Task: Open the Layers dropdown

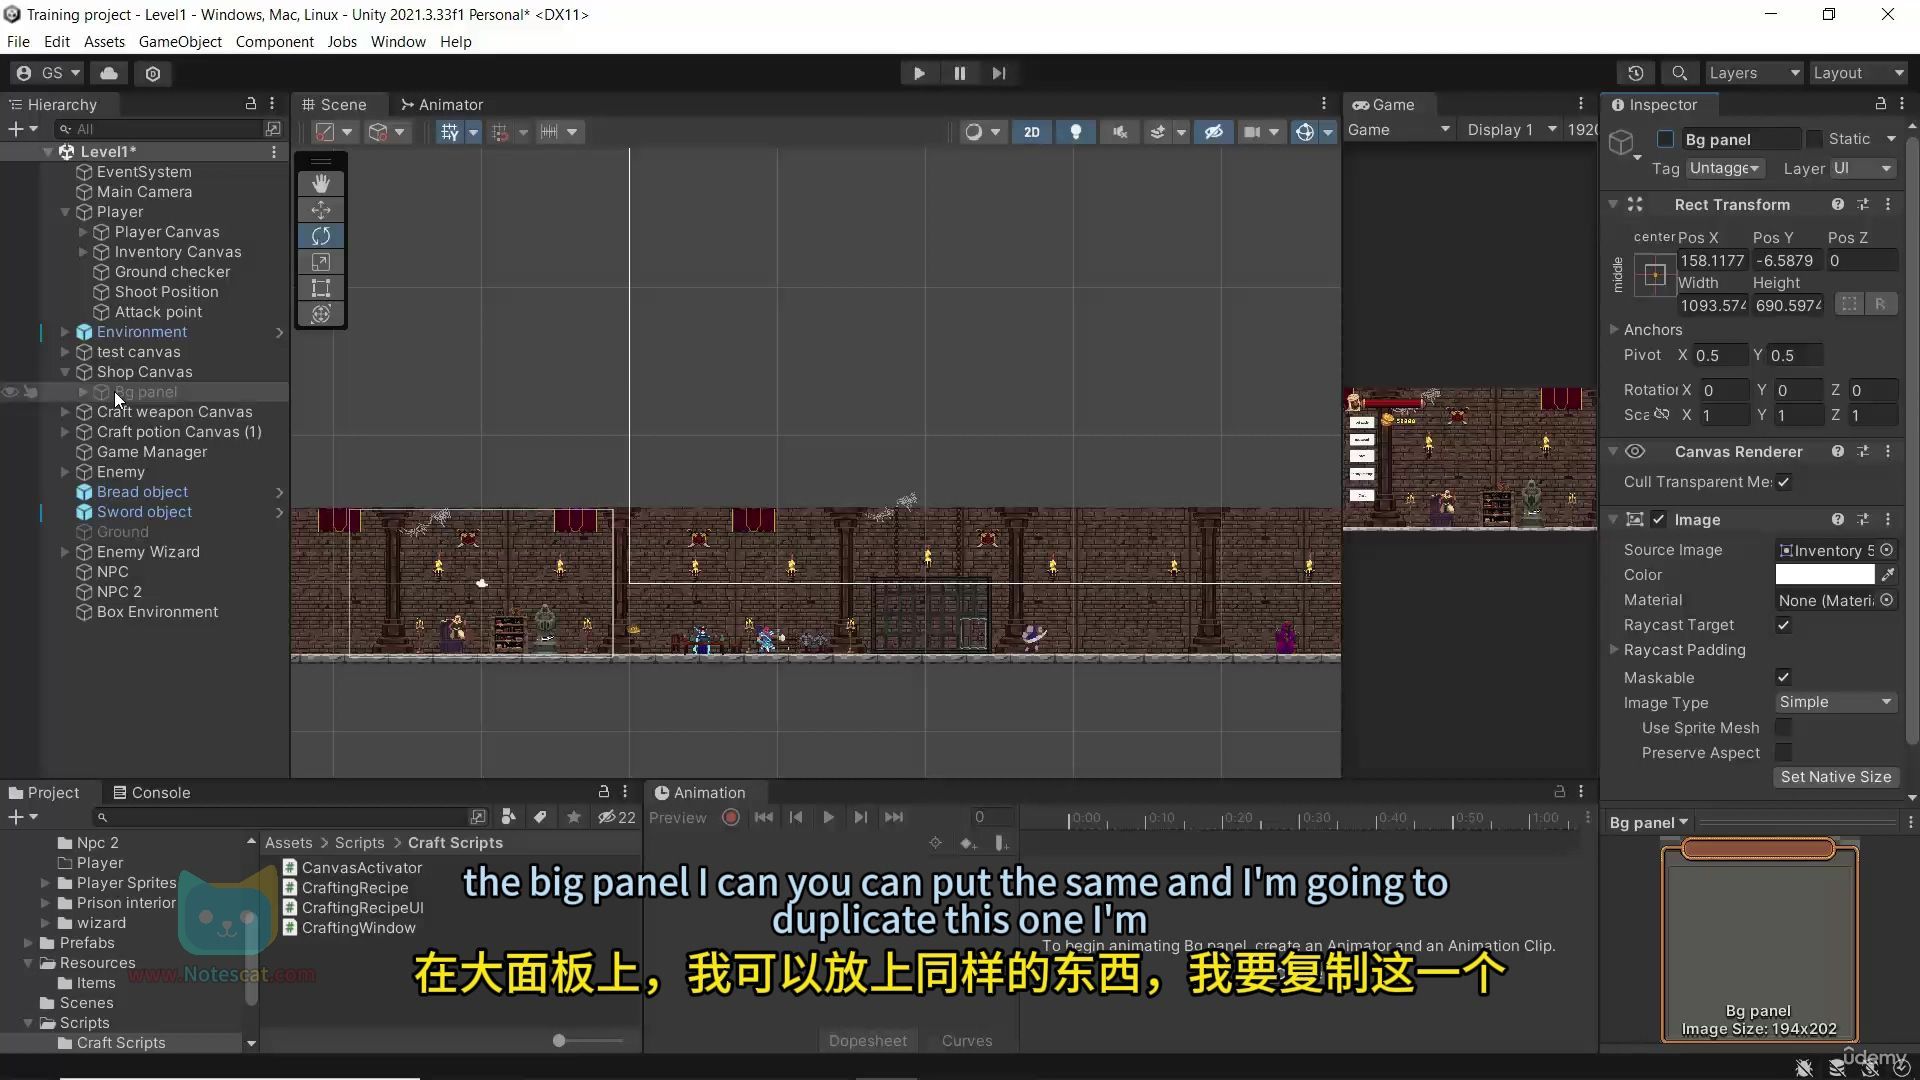Action: point(1754,73)
